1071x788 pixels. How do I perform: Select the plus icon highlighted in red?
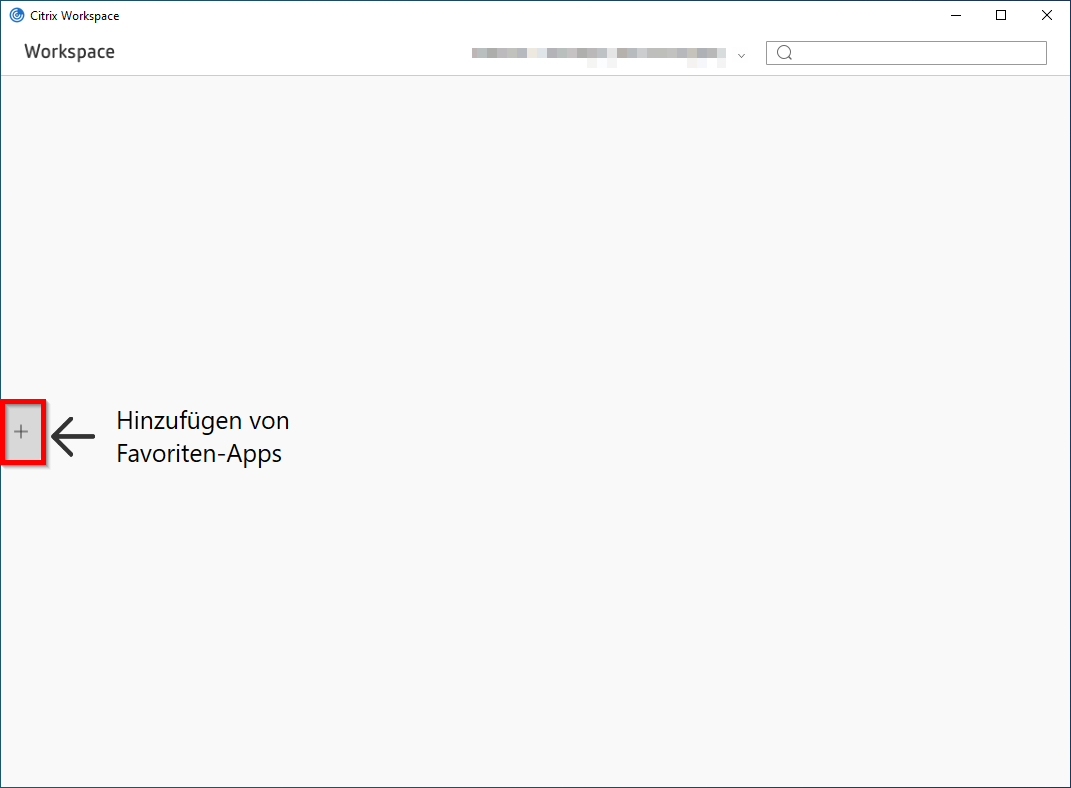click(22, 431)
